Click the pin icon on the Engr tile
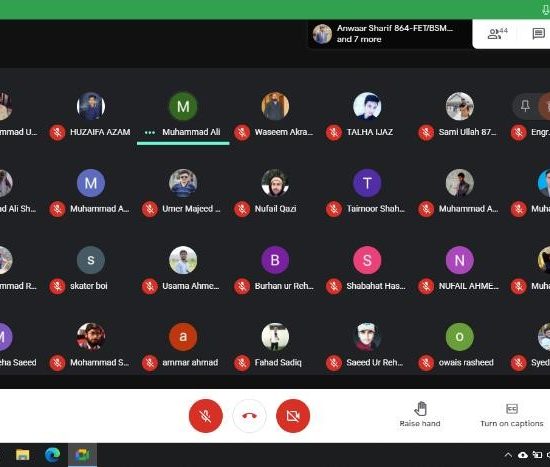The width and height of the screenshot is (550, 467). pyautogui.click(x=525, y=106)
